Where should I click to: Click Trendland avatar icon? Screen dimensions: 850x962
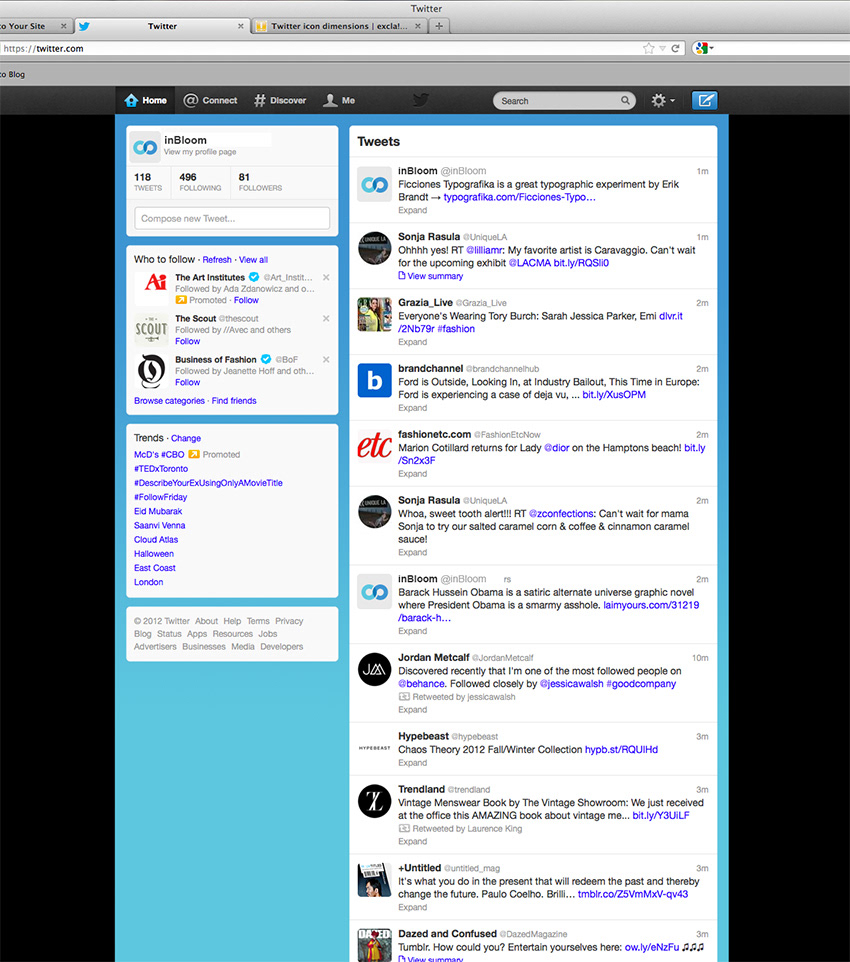(374, 801)
